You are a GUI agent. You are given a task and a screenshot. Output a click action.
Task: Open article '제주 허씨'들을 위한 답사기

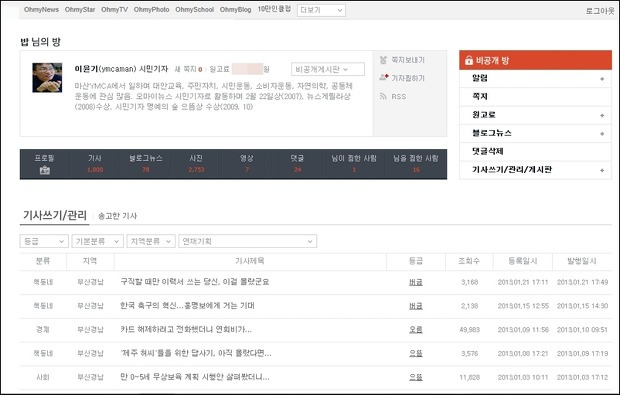pos(196,353)
